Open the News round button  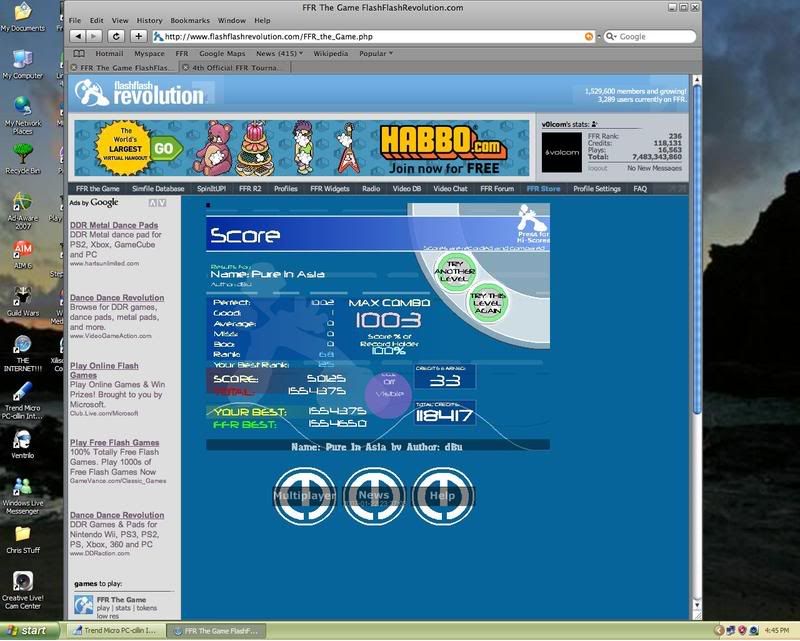(x=374, y=496)
